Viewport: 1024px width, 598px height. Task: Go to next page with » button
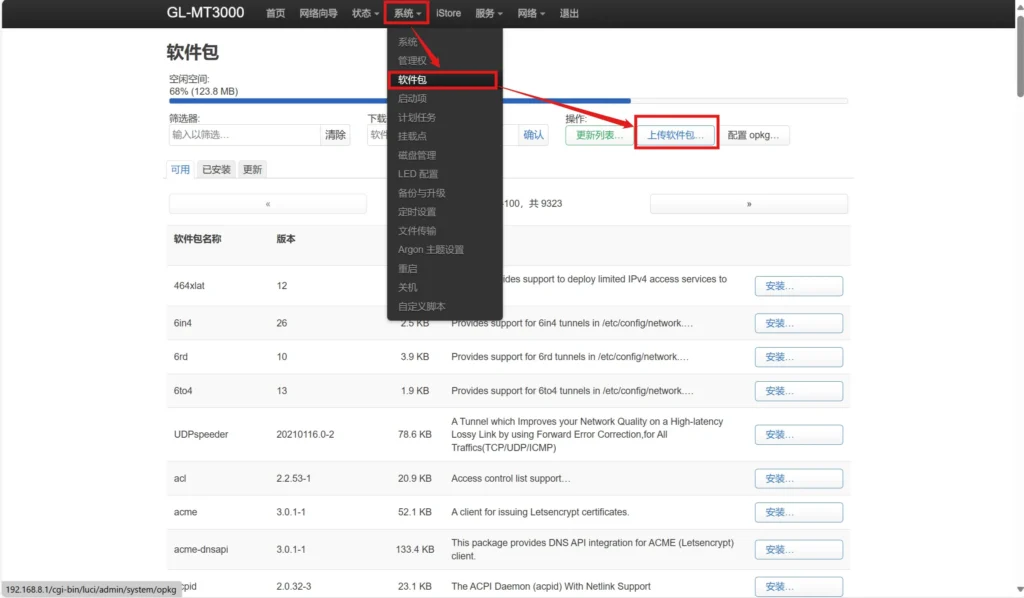[x=749, y=204]
